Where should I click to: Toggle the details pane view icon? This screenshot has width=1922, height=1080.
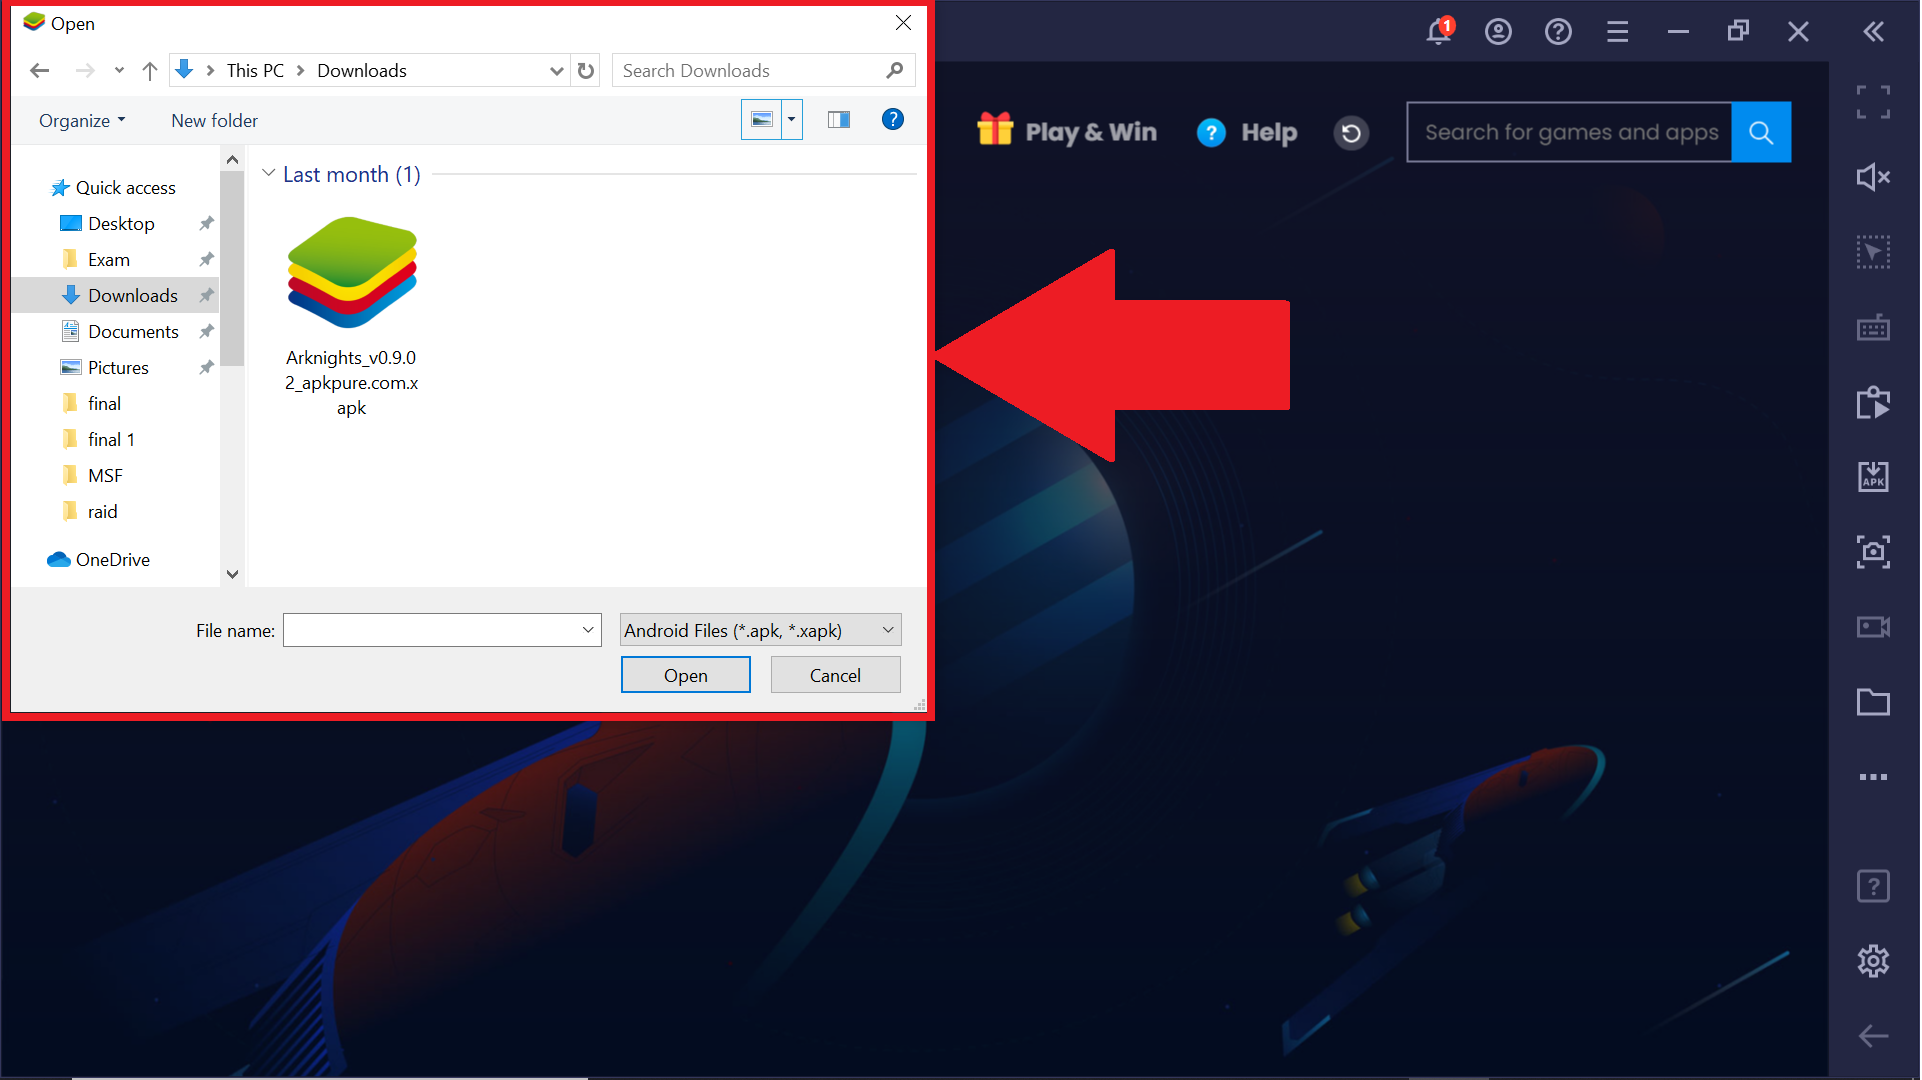840,120
